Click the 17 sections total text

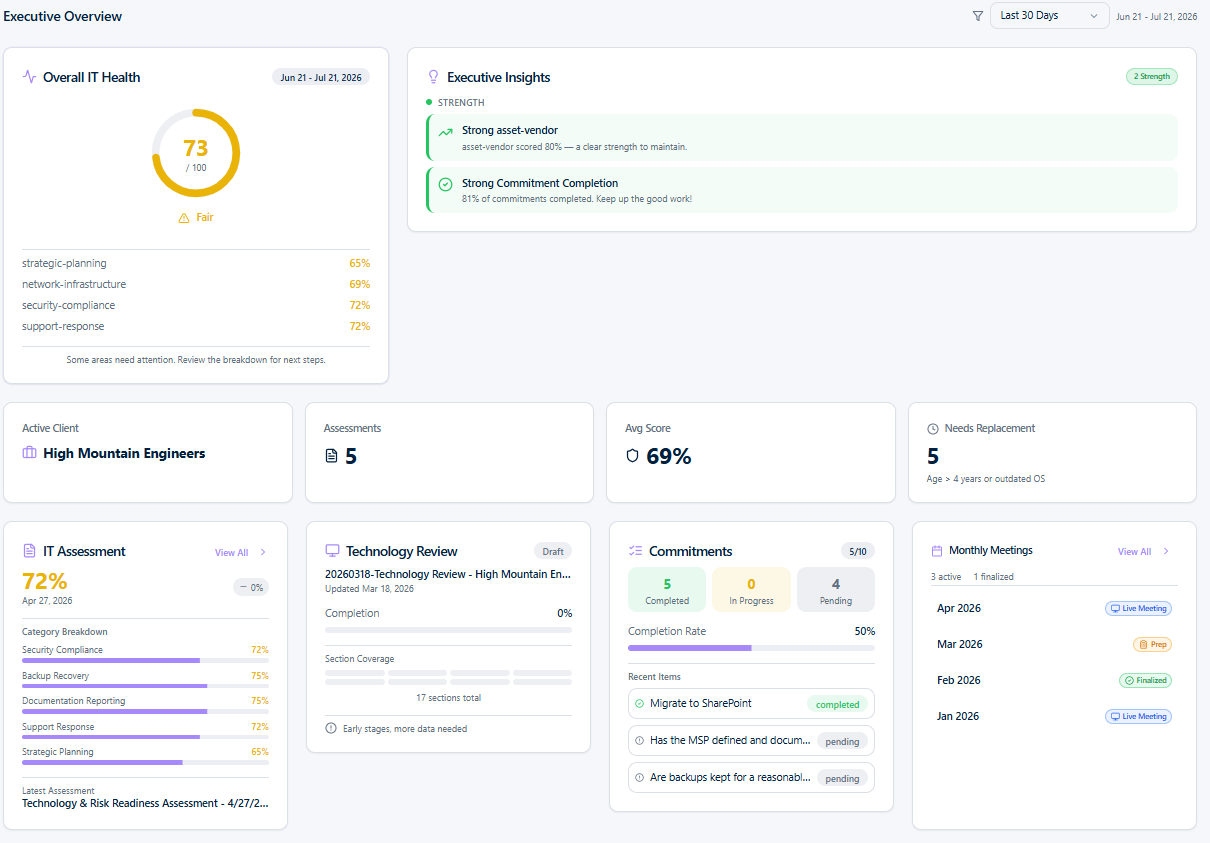point(449,698)
